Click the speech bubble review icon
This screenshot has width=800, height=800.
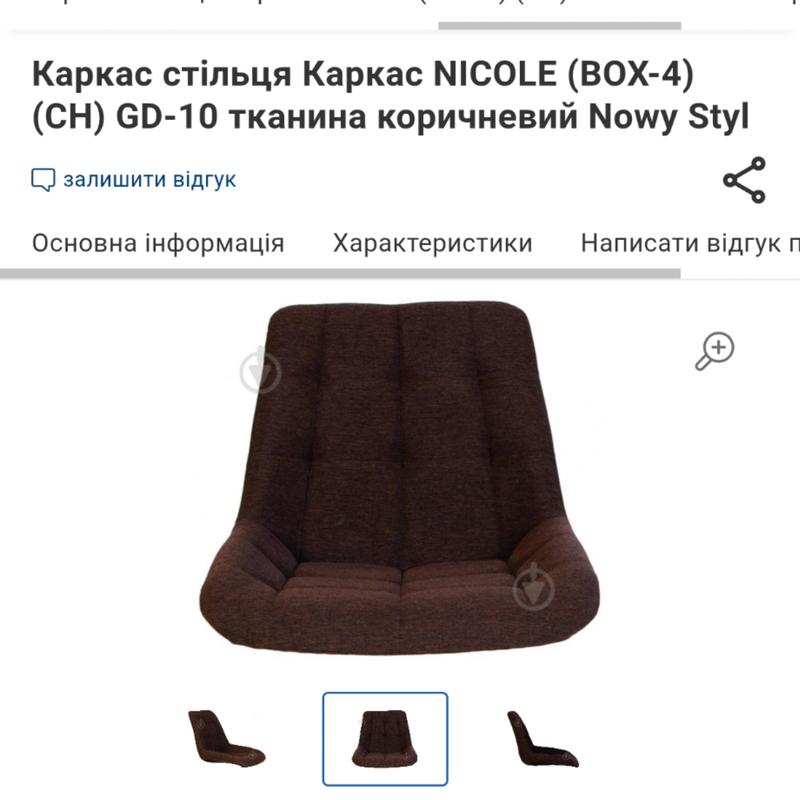[43, 180]
